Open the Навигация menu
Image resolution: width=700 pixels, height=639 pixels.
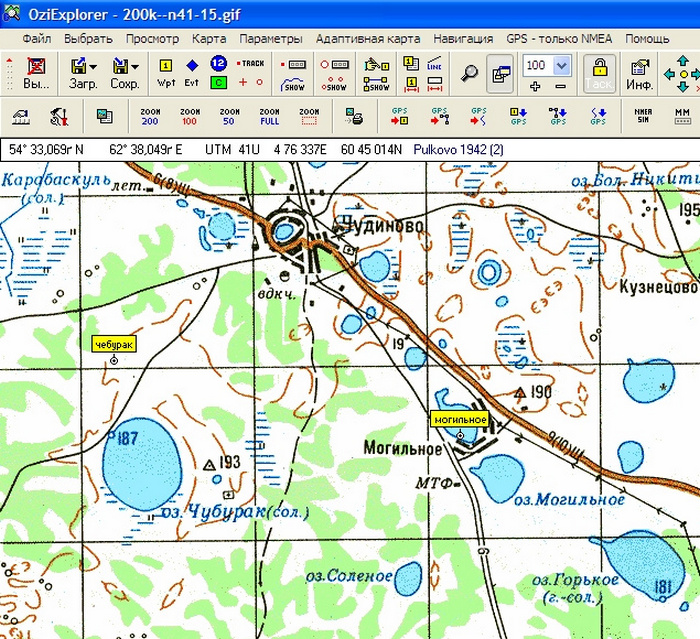[x=463, y=39]
